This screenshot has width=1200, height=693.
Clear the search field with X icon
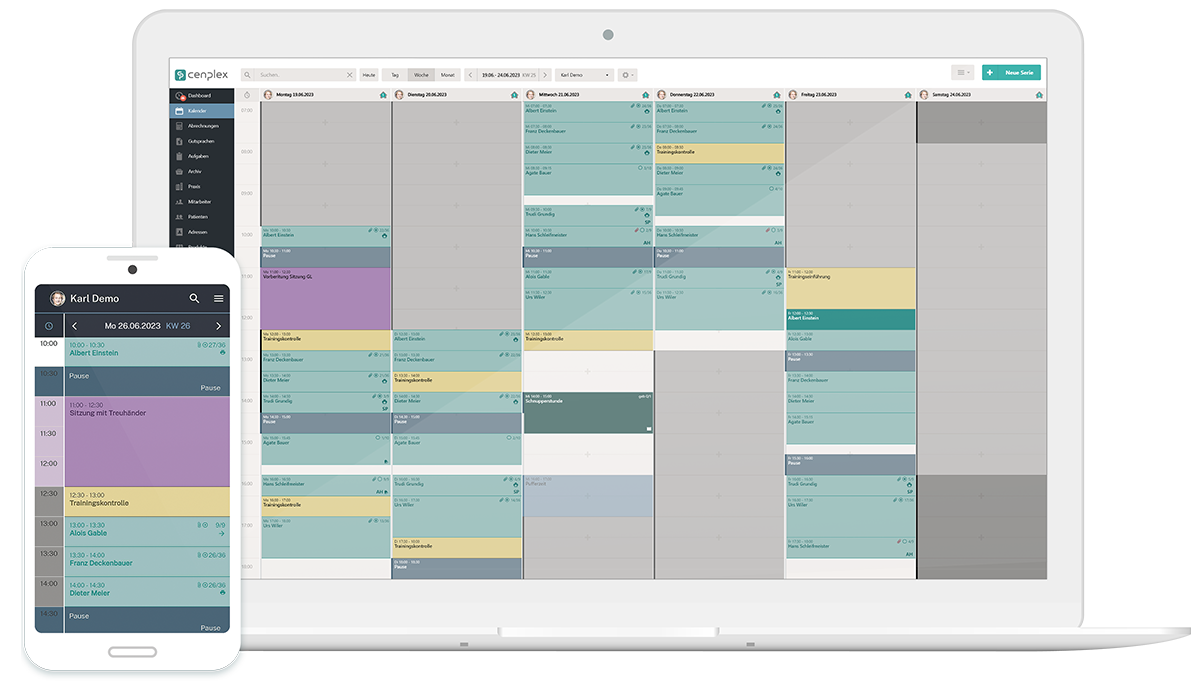click(x=350, y=75)
